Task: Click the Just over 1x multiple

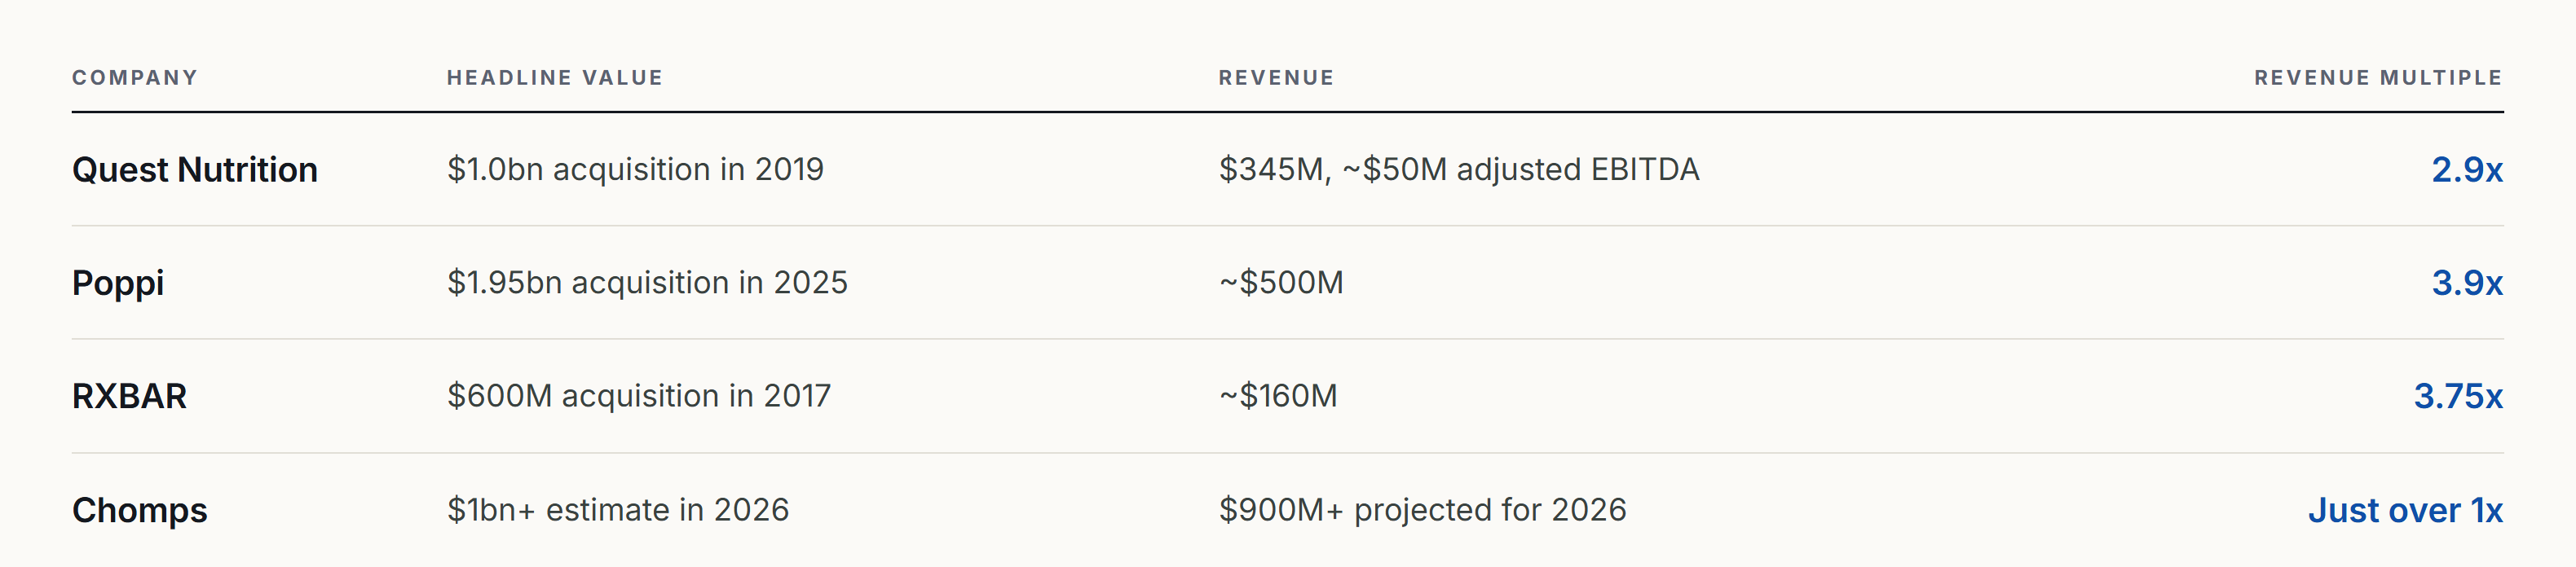Action: tap(2405, 510)
